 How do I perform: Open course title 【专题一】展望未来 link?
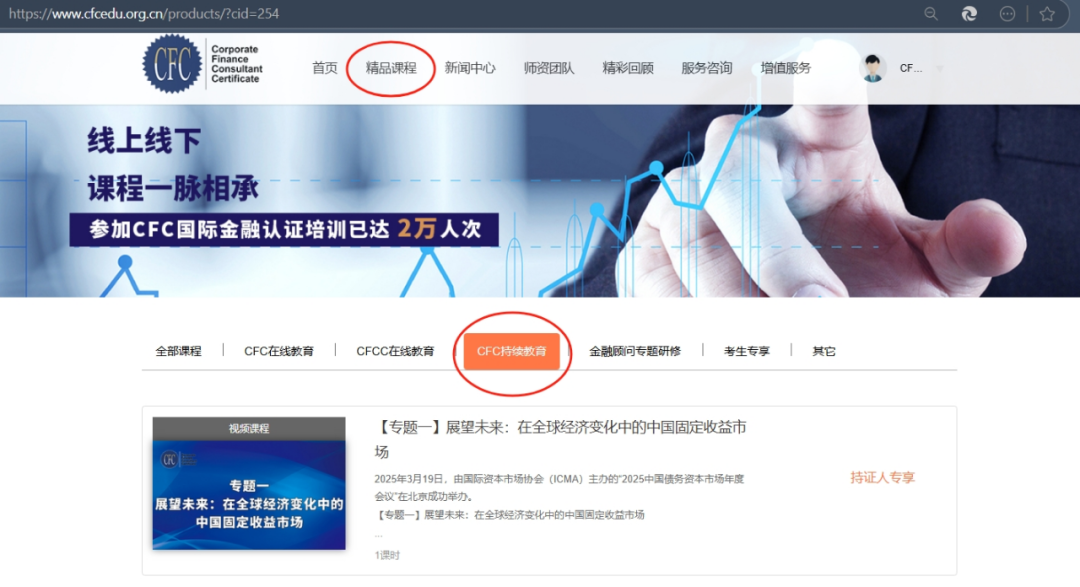560,439
